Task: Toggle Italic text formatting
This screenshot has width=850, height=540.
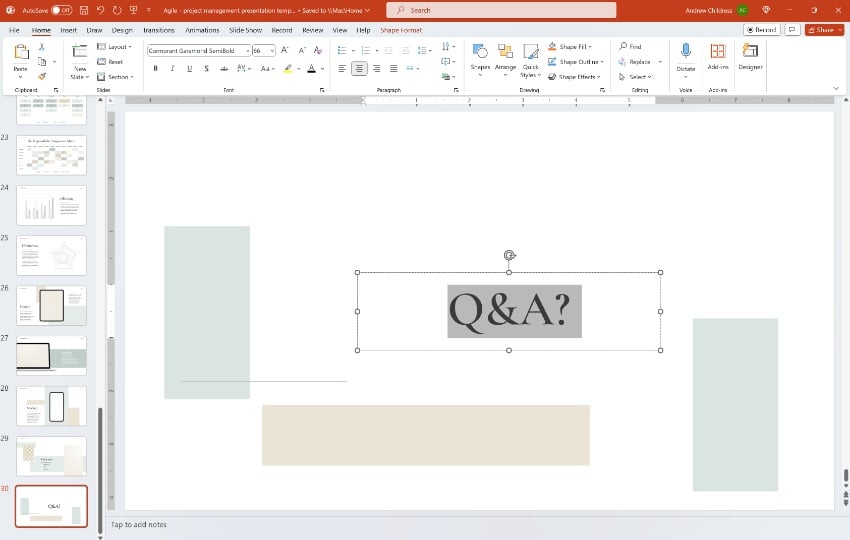Action: tap(172, 68)
